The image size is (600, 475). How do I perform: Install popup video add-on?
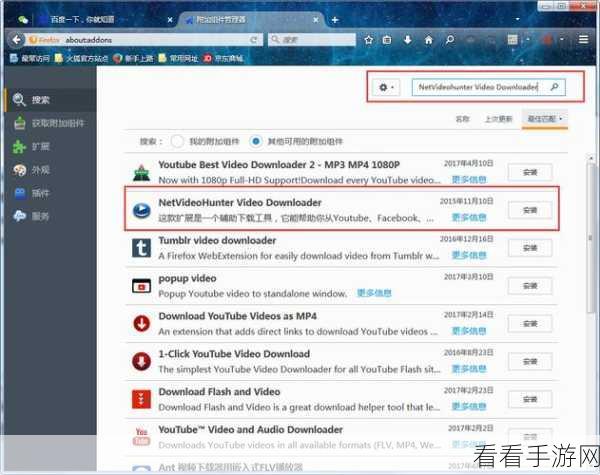click(530, 286)
